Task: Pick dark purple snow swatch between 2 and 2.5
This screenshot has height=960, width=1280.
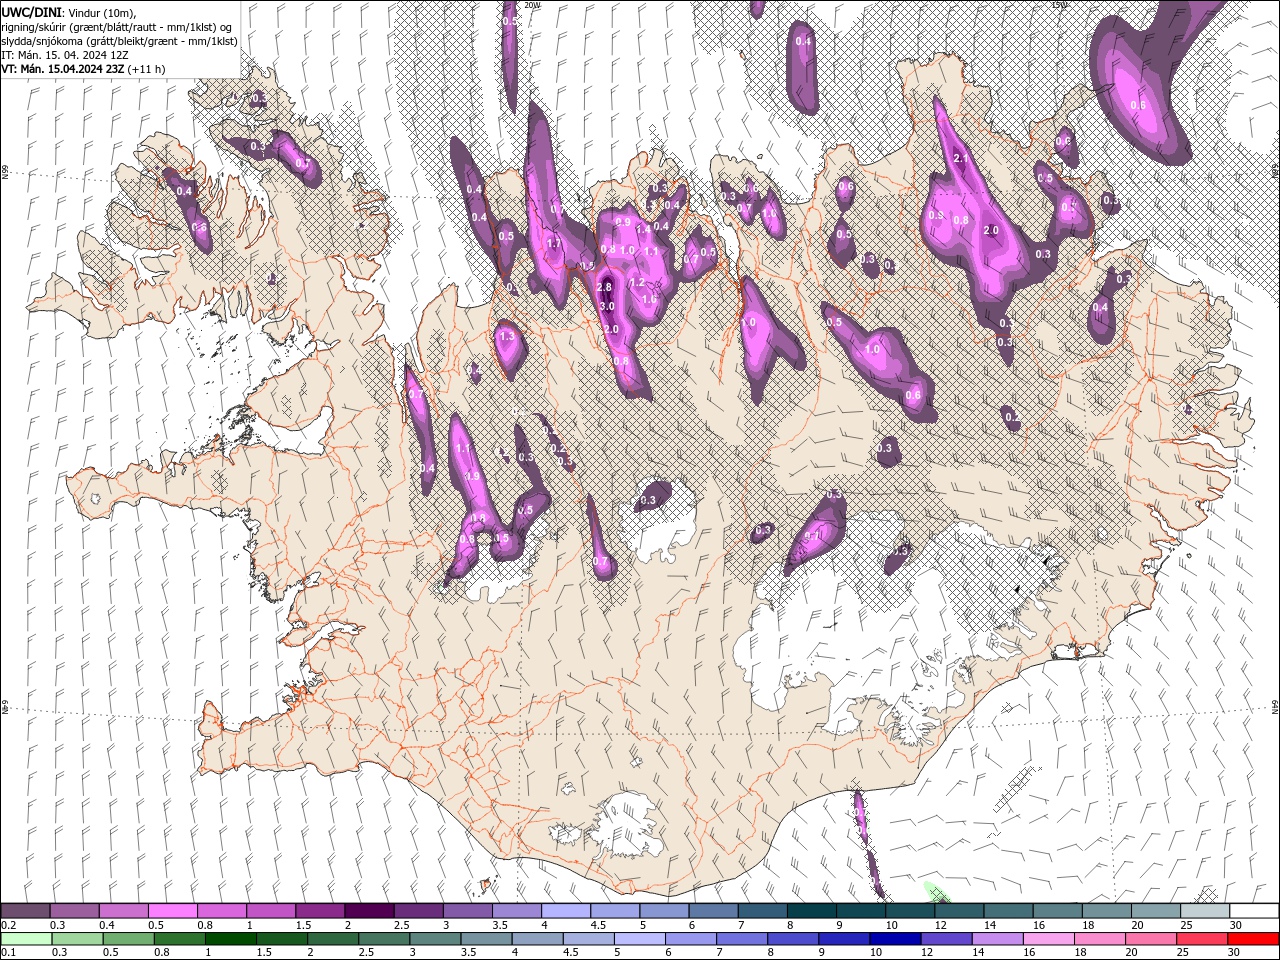Action: pos(369,911)
